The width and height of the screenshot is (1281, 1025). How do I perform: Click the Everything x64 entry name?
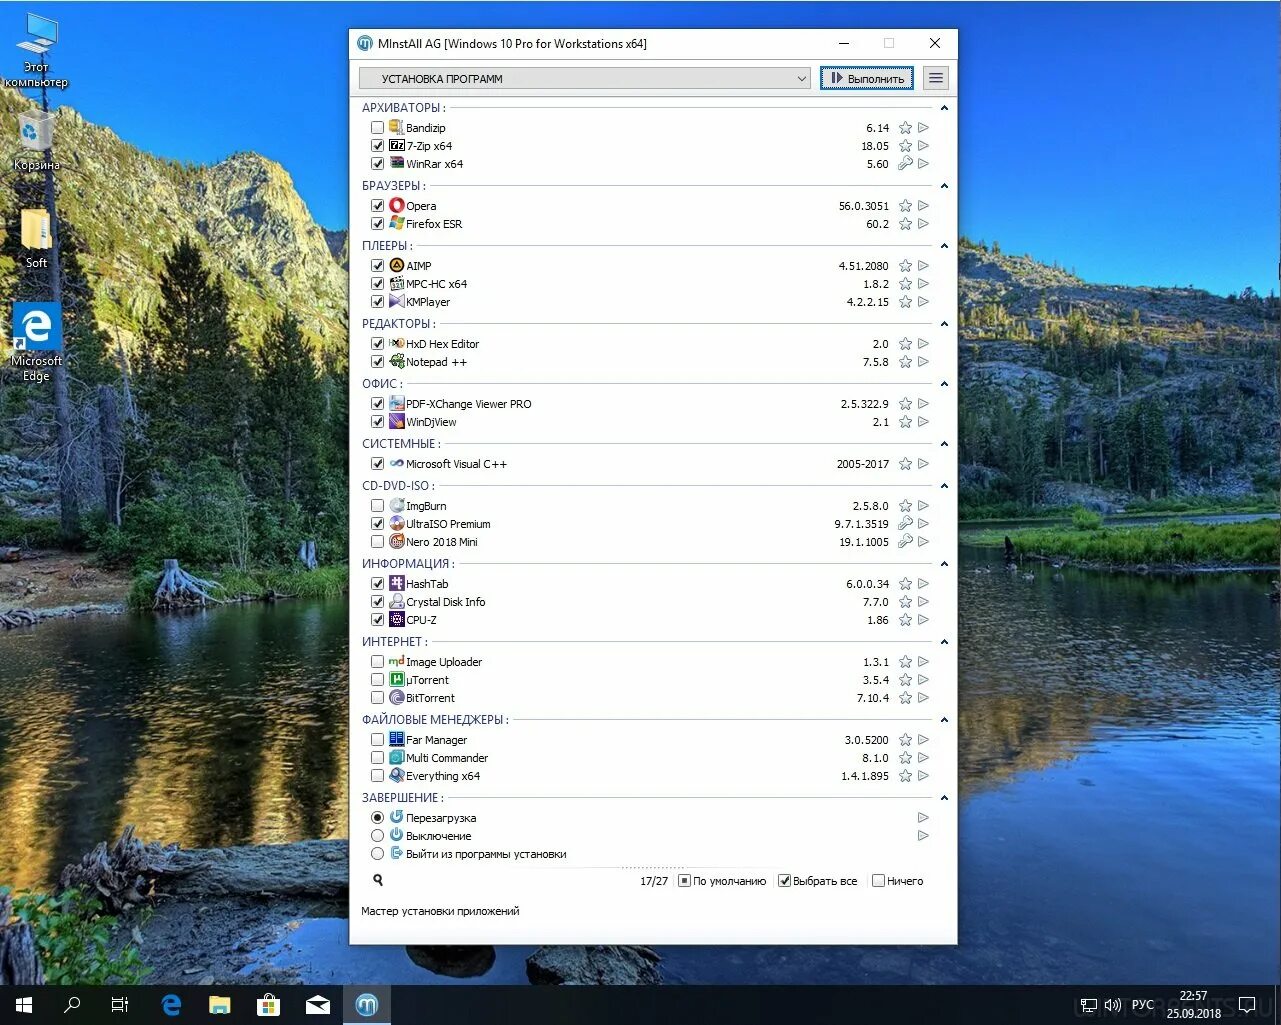(443, 776)
